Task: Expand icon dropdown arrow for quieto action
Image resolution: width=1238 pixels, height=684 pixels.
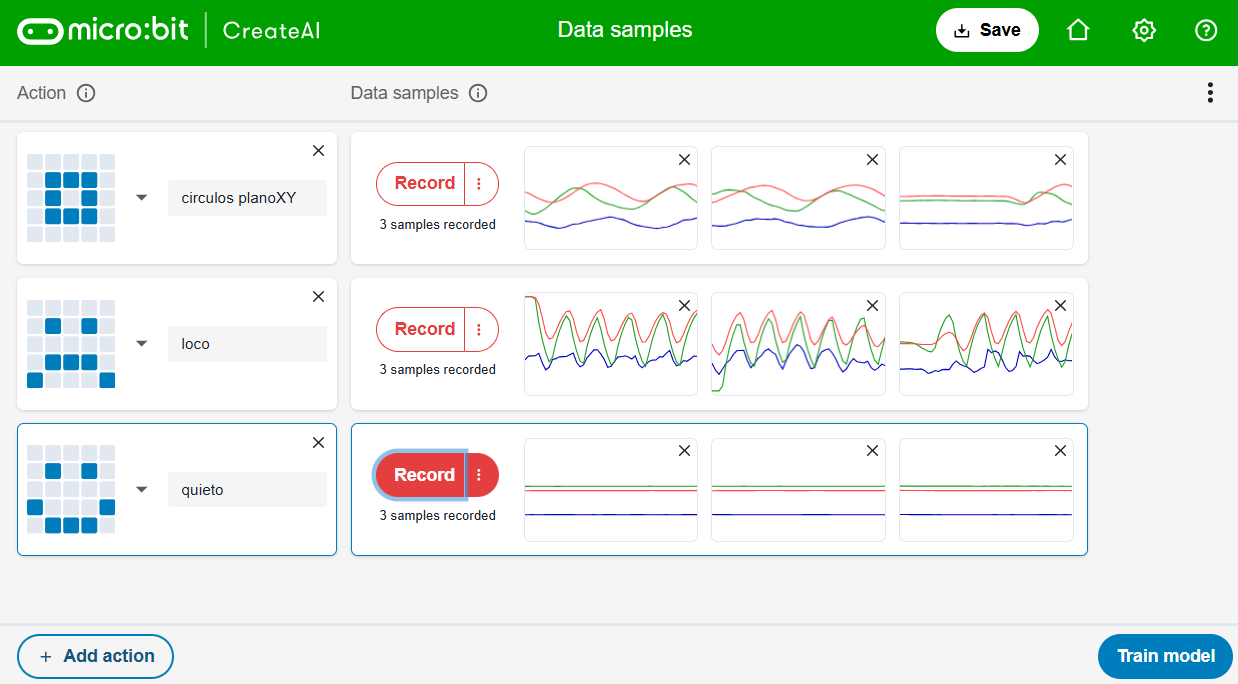Action: (142, 489)
